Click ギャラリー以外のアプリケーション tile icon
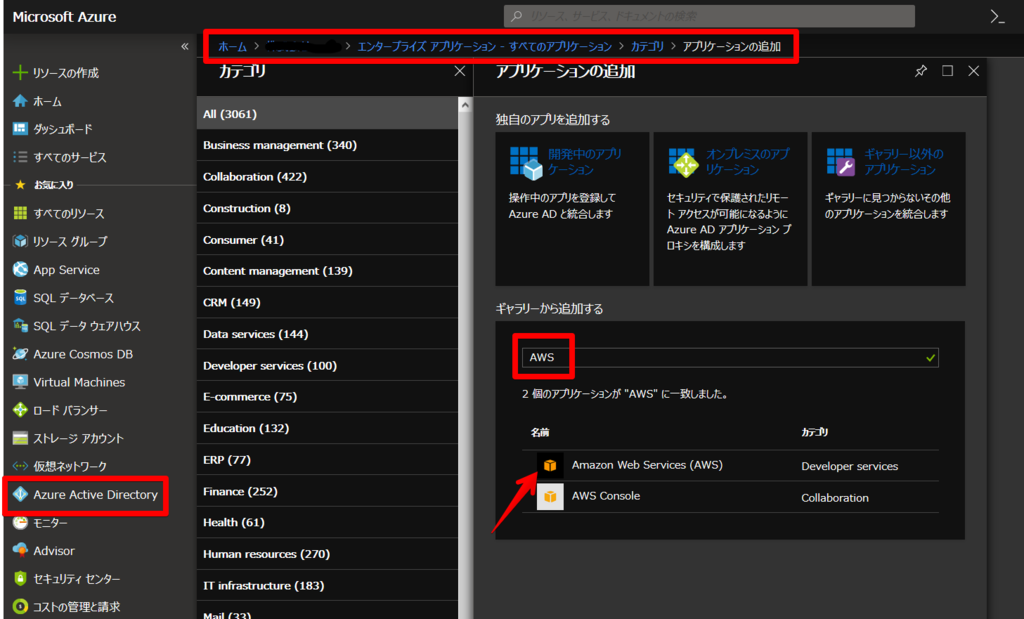Image resolution: width=1024 pixels, height=619 pixels. [x=840, y=162]
